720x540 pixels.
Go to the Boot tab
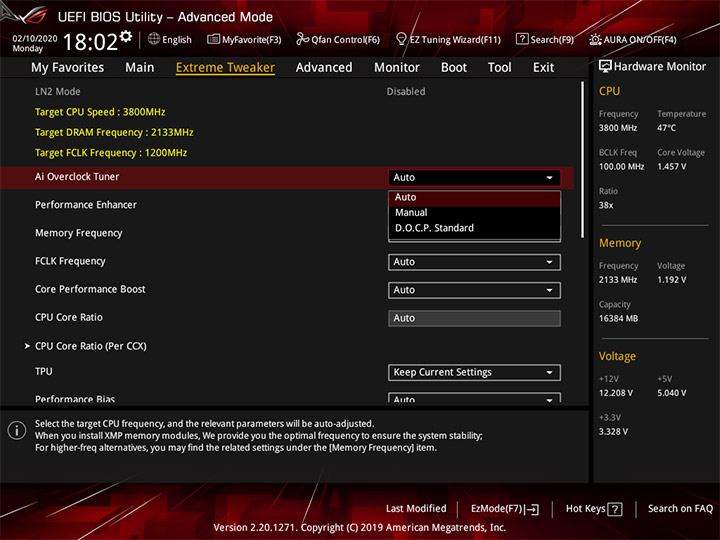[454, 68]
